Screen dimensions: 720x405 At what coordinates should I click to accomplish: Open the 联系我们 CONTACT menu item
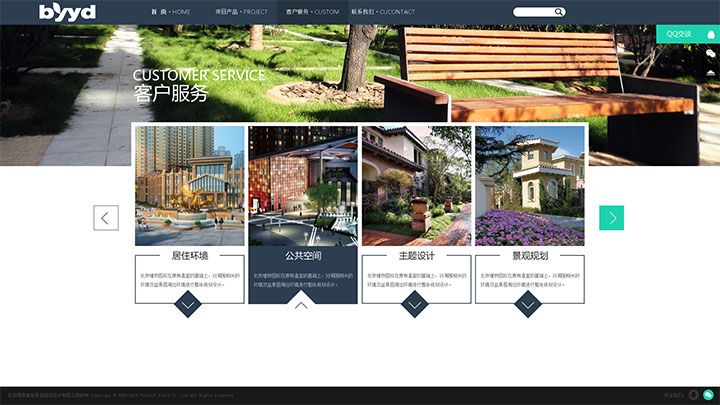(383, 12)
